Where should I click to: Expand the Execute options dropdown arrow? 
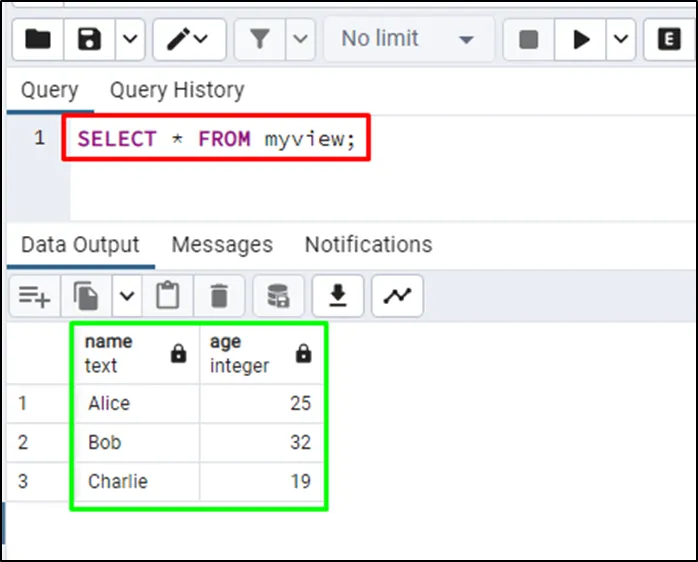point(621,40)
